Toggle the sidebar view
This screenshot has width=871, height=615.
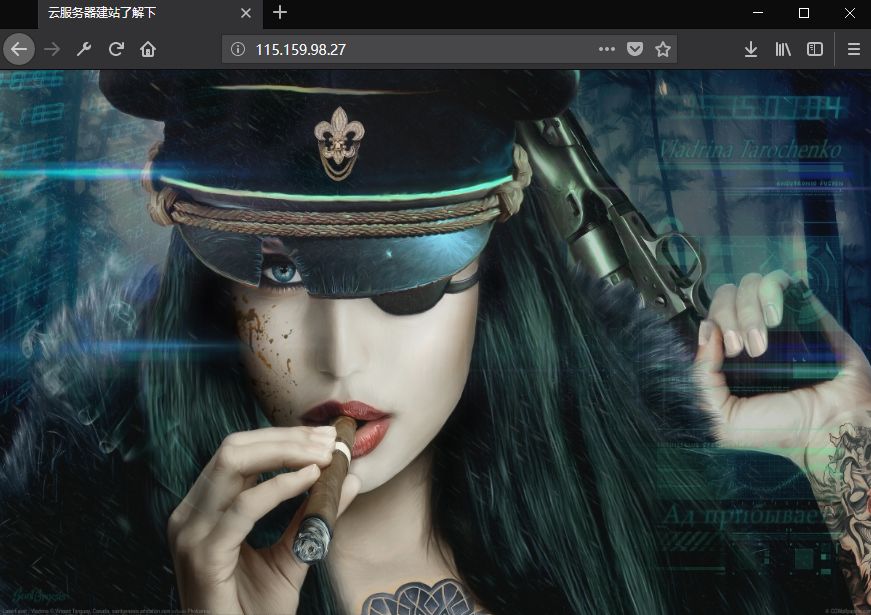(815, 49)
